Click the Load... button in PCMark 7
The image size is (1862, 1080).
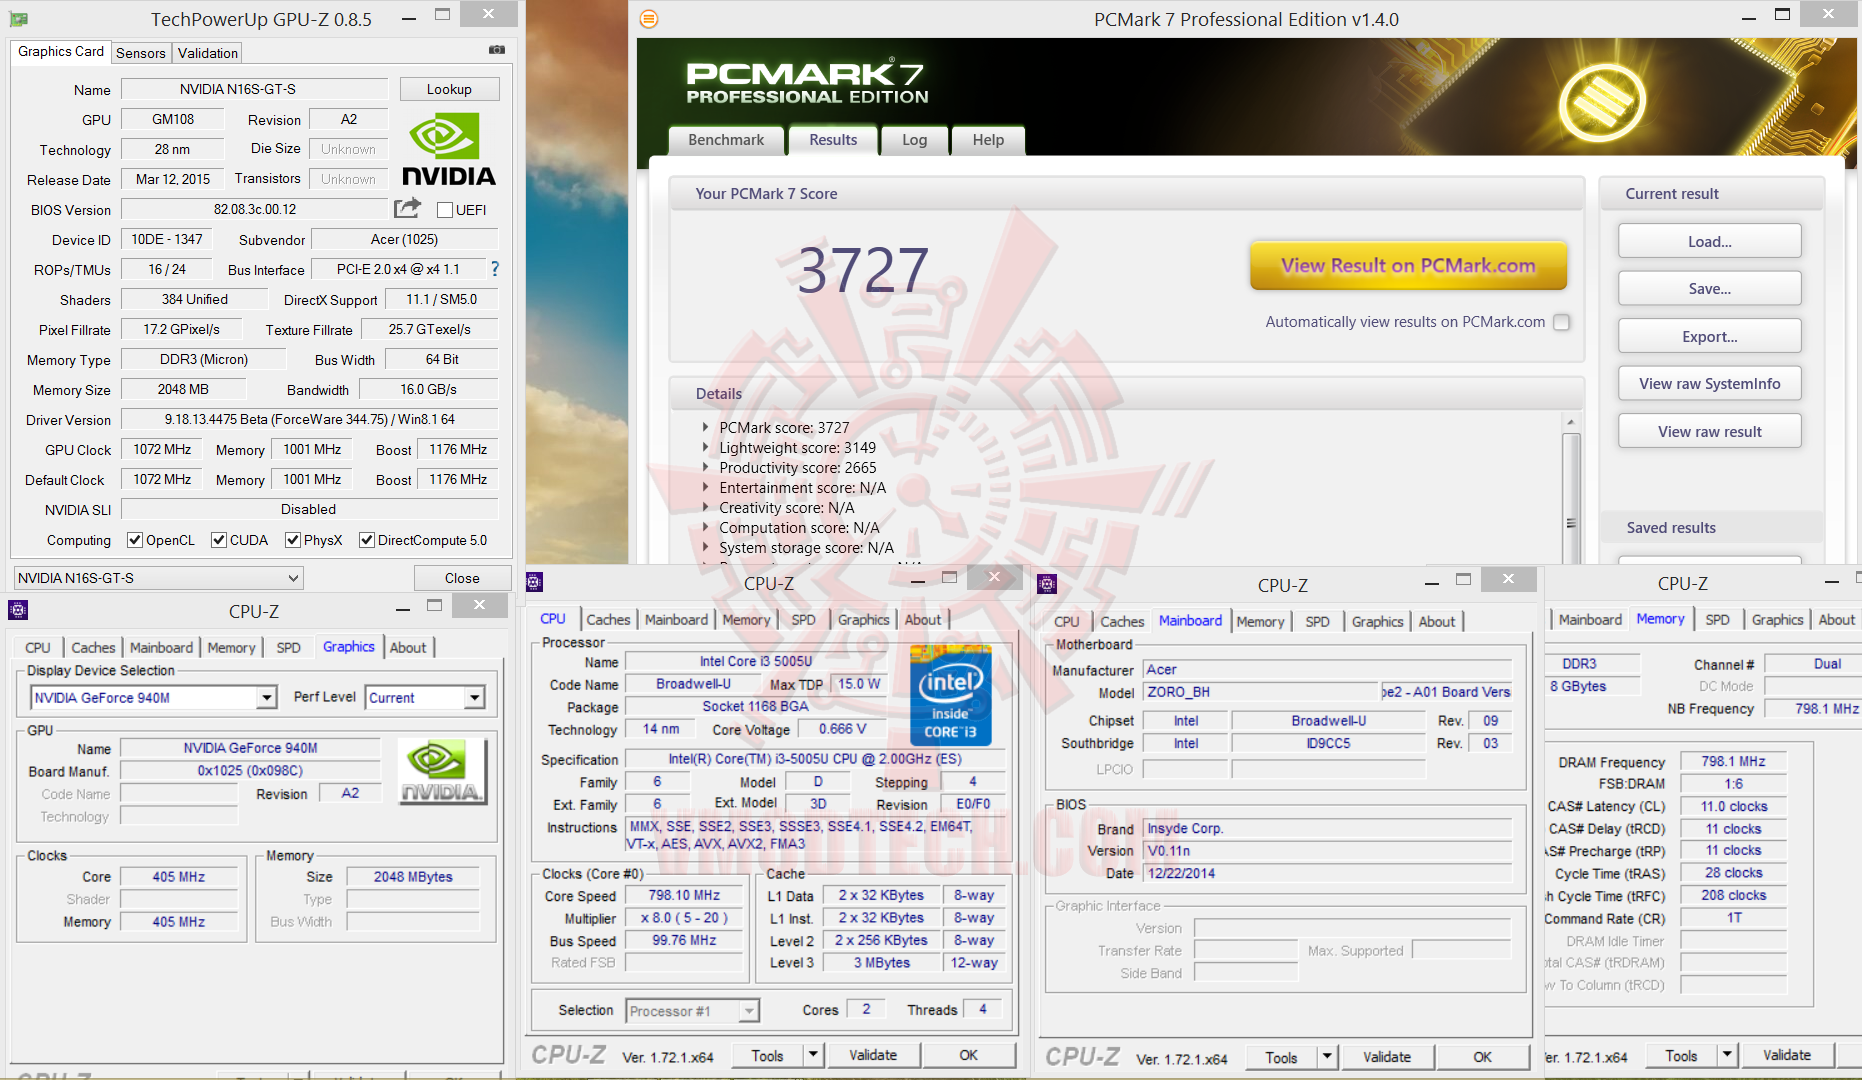tap(1710, 241)
